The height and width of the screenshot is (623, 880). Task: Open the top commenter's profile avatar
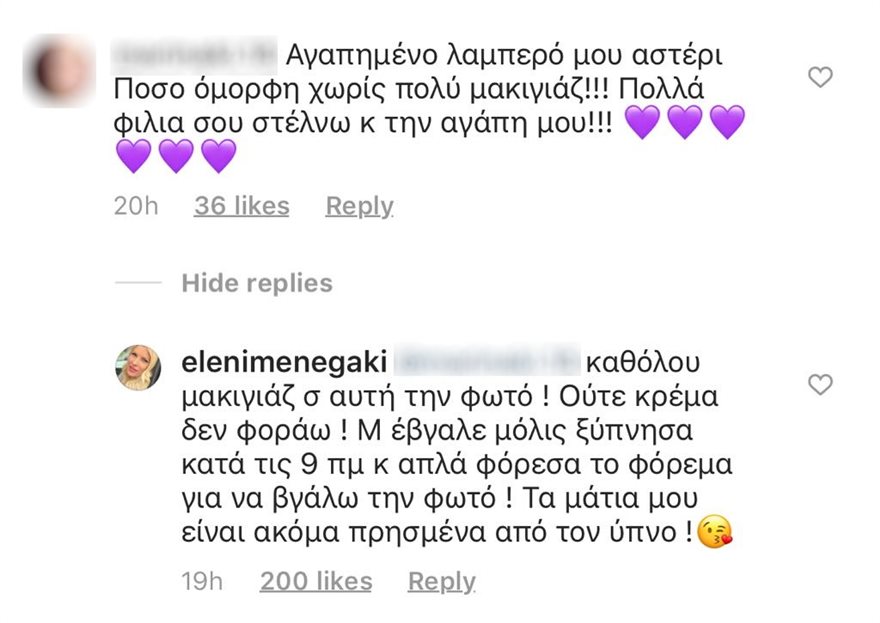pos(57,58)
